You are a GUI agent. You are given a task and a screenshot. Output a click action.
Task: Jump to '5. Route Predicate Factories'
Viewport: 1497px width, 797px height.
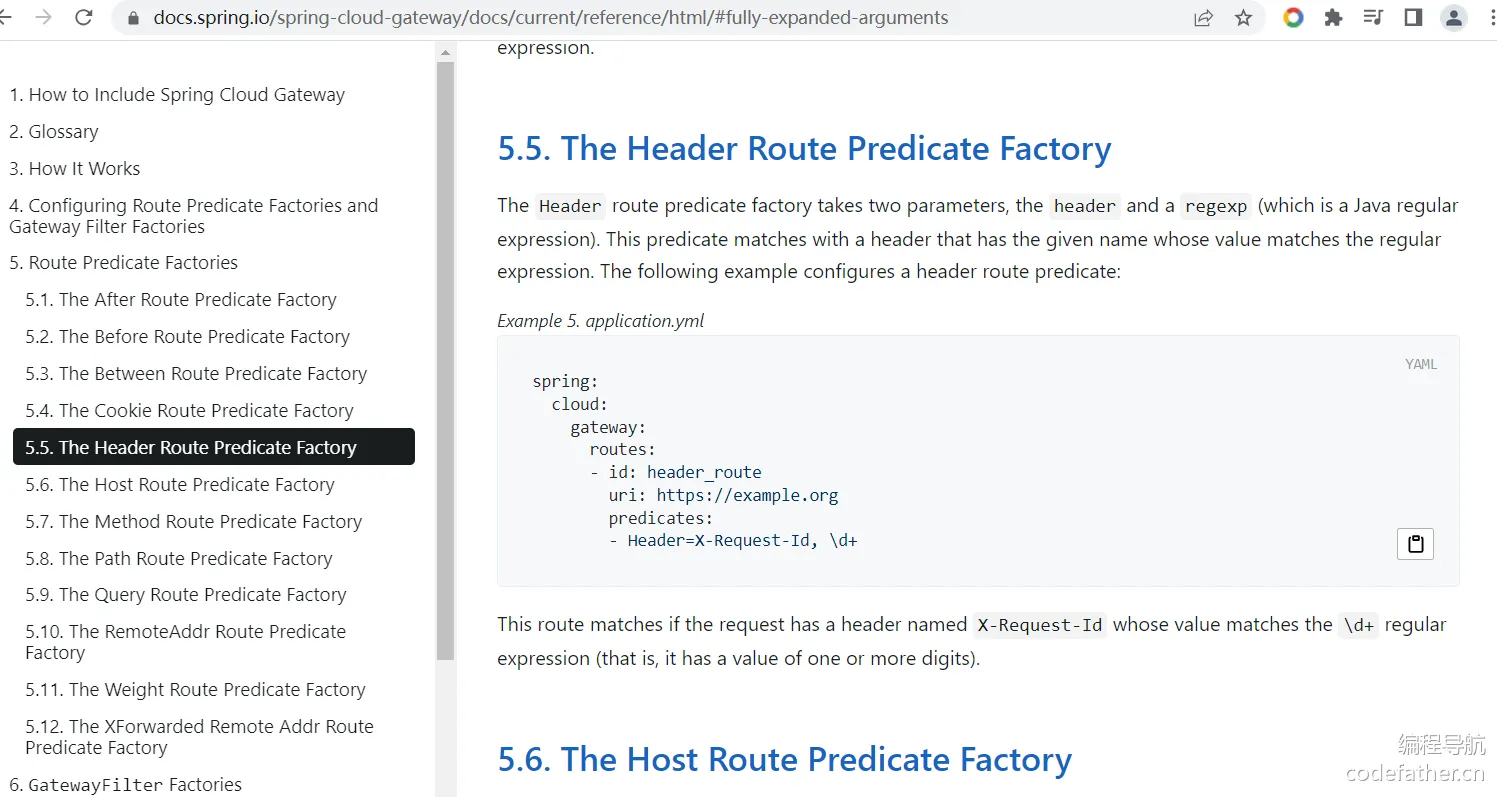[x=124, y=263]
